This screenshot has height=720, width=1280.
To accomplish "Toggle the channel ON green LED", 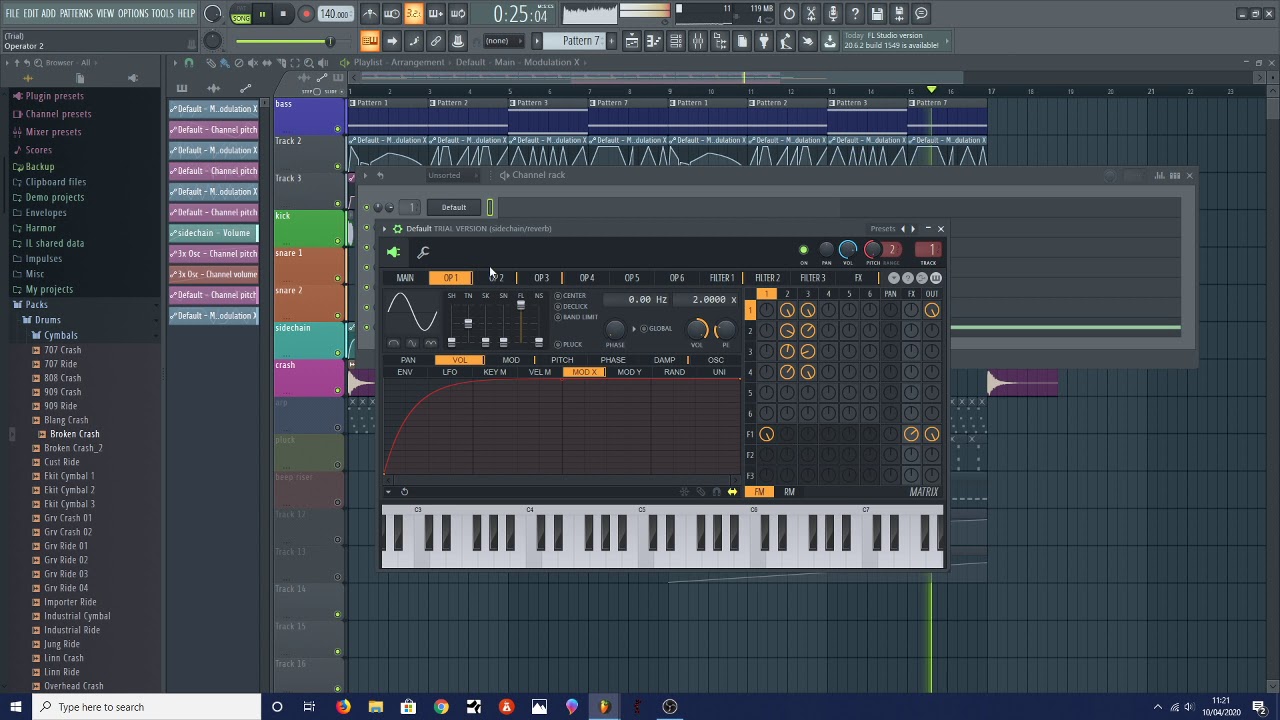I will [x=803, y=250].
